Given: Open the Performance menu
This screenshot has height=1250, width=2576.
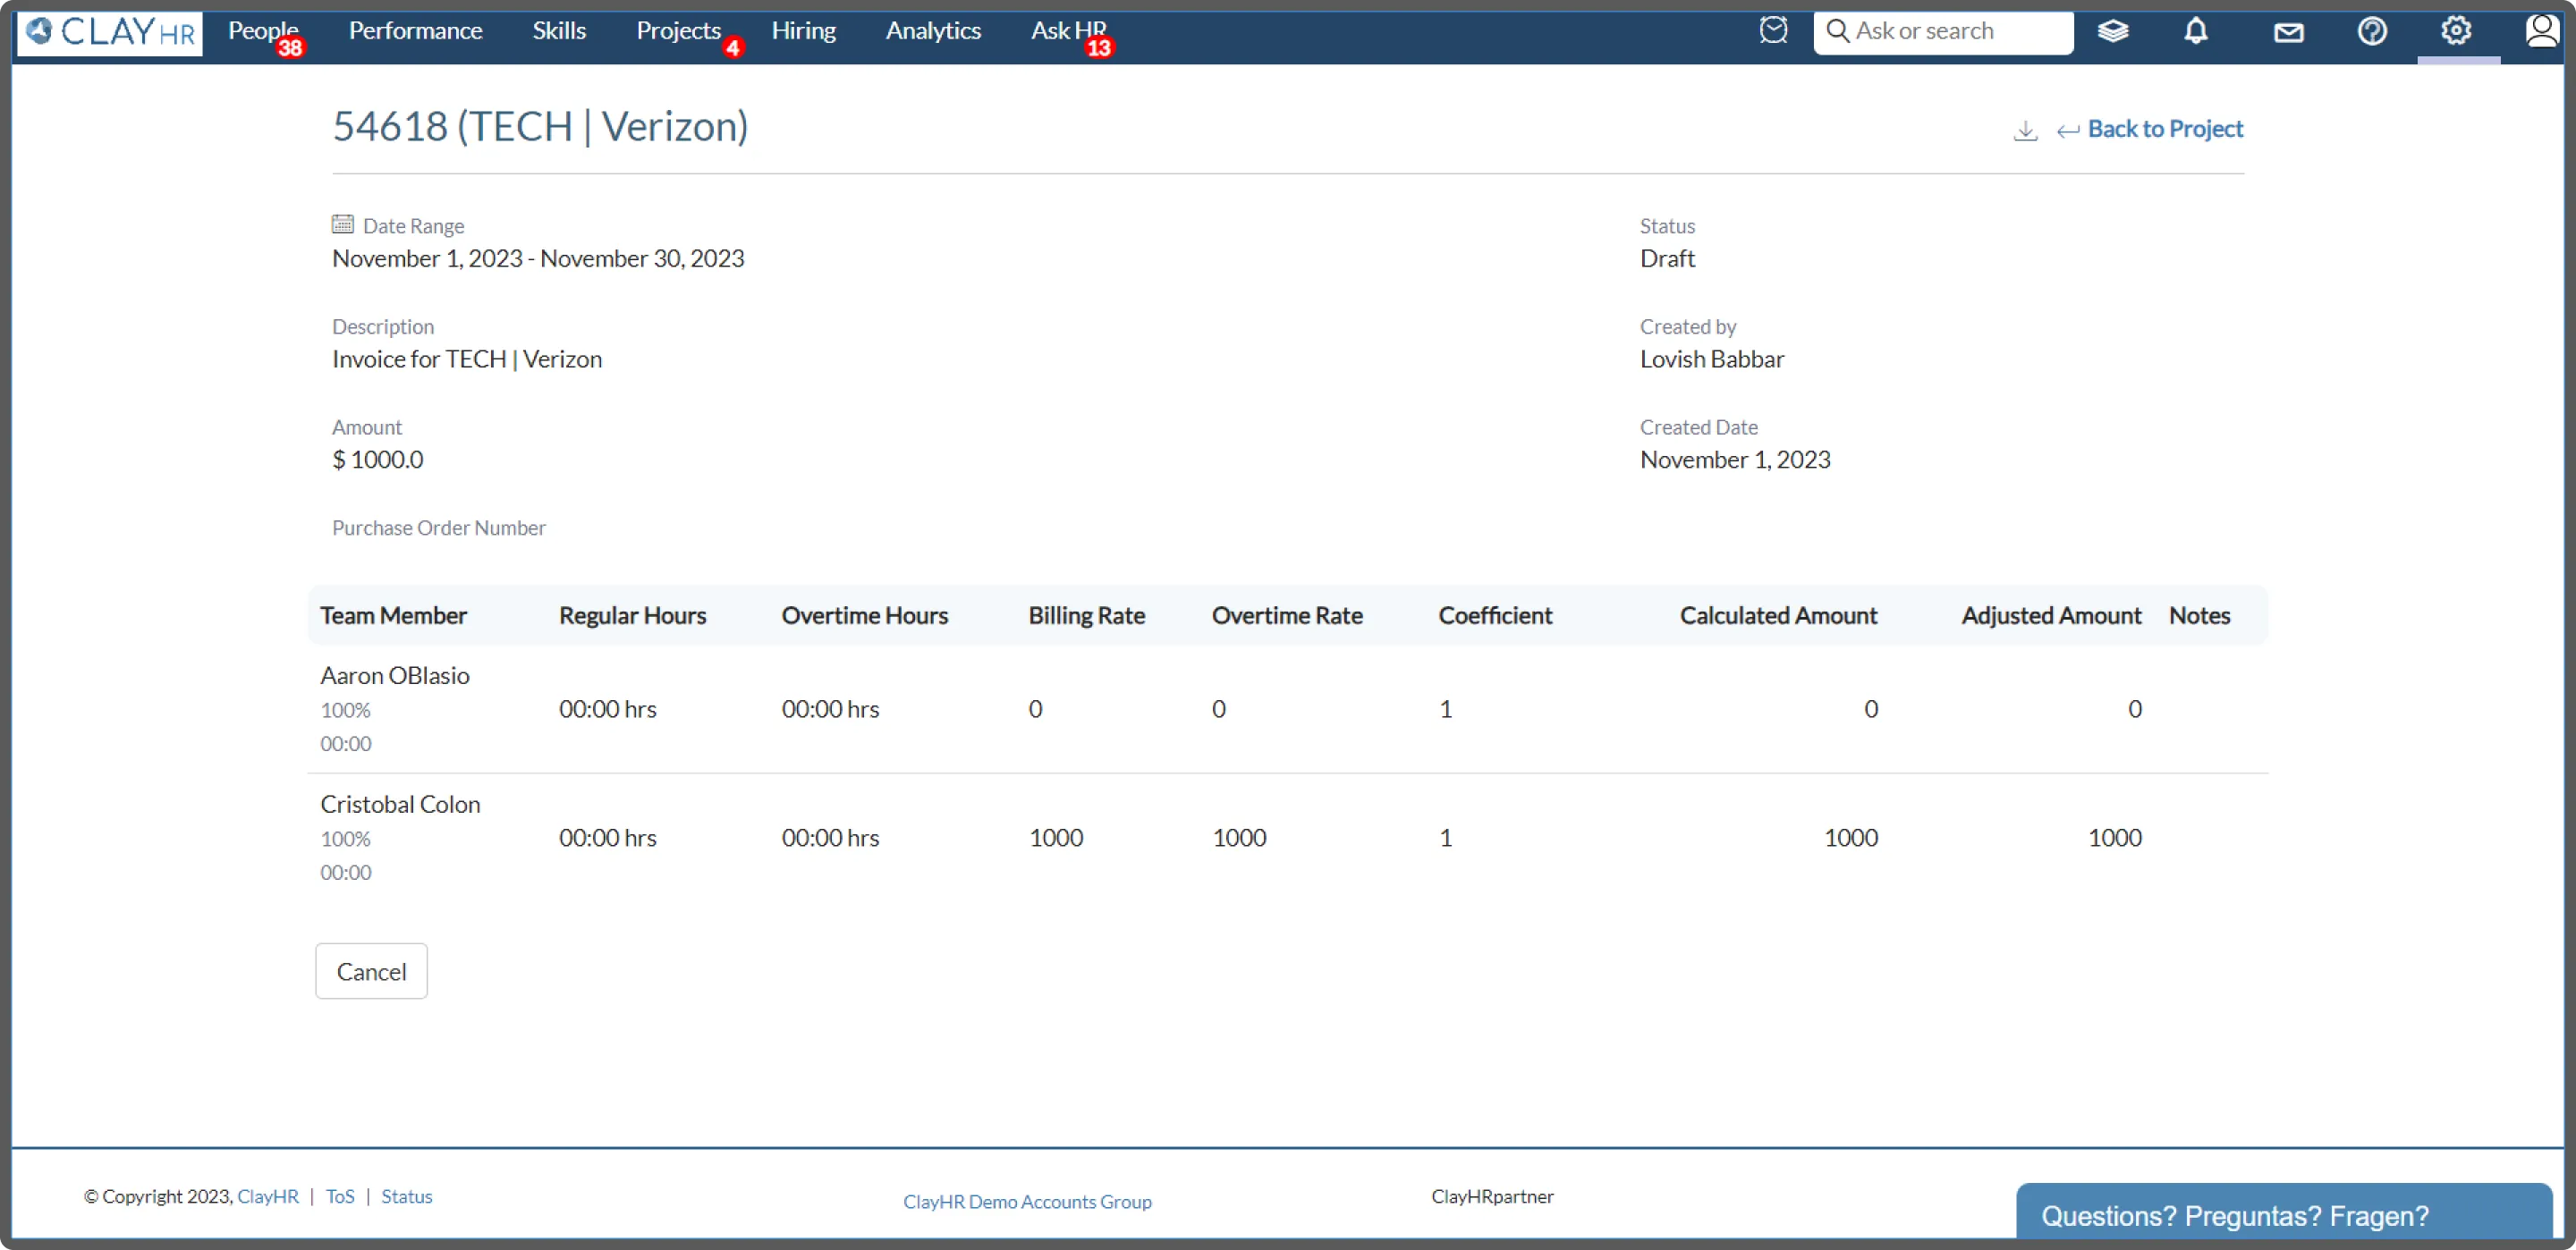Looking at the screenshot, I should [x=415, y=31].
